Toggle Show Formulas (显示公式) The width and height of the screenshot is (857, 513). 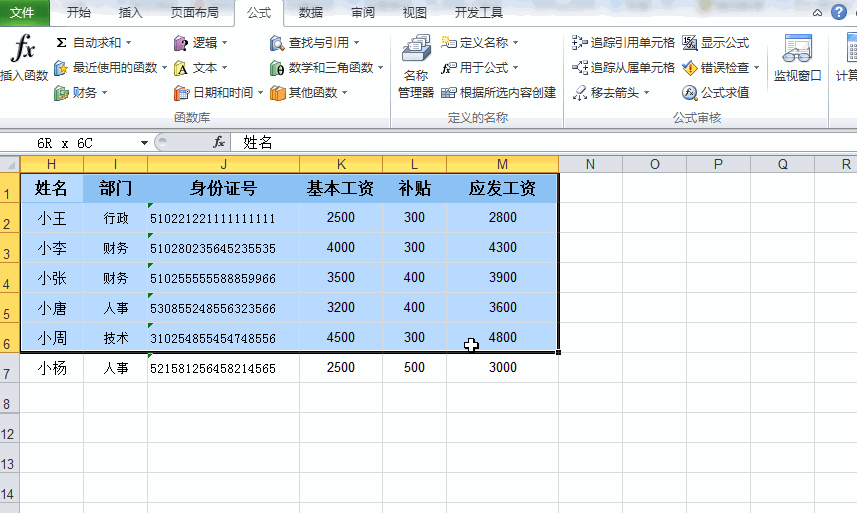pos(716,43)
